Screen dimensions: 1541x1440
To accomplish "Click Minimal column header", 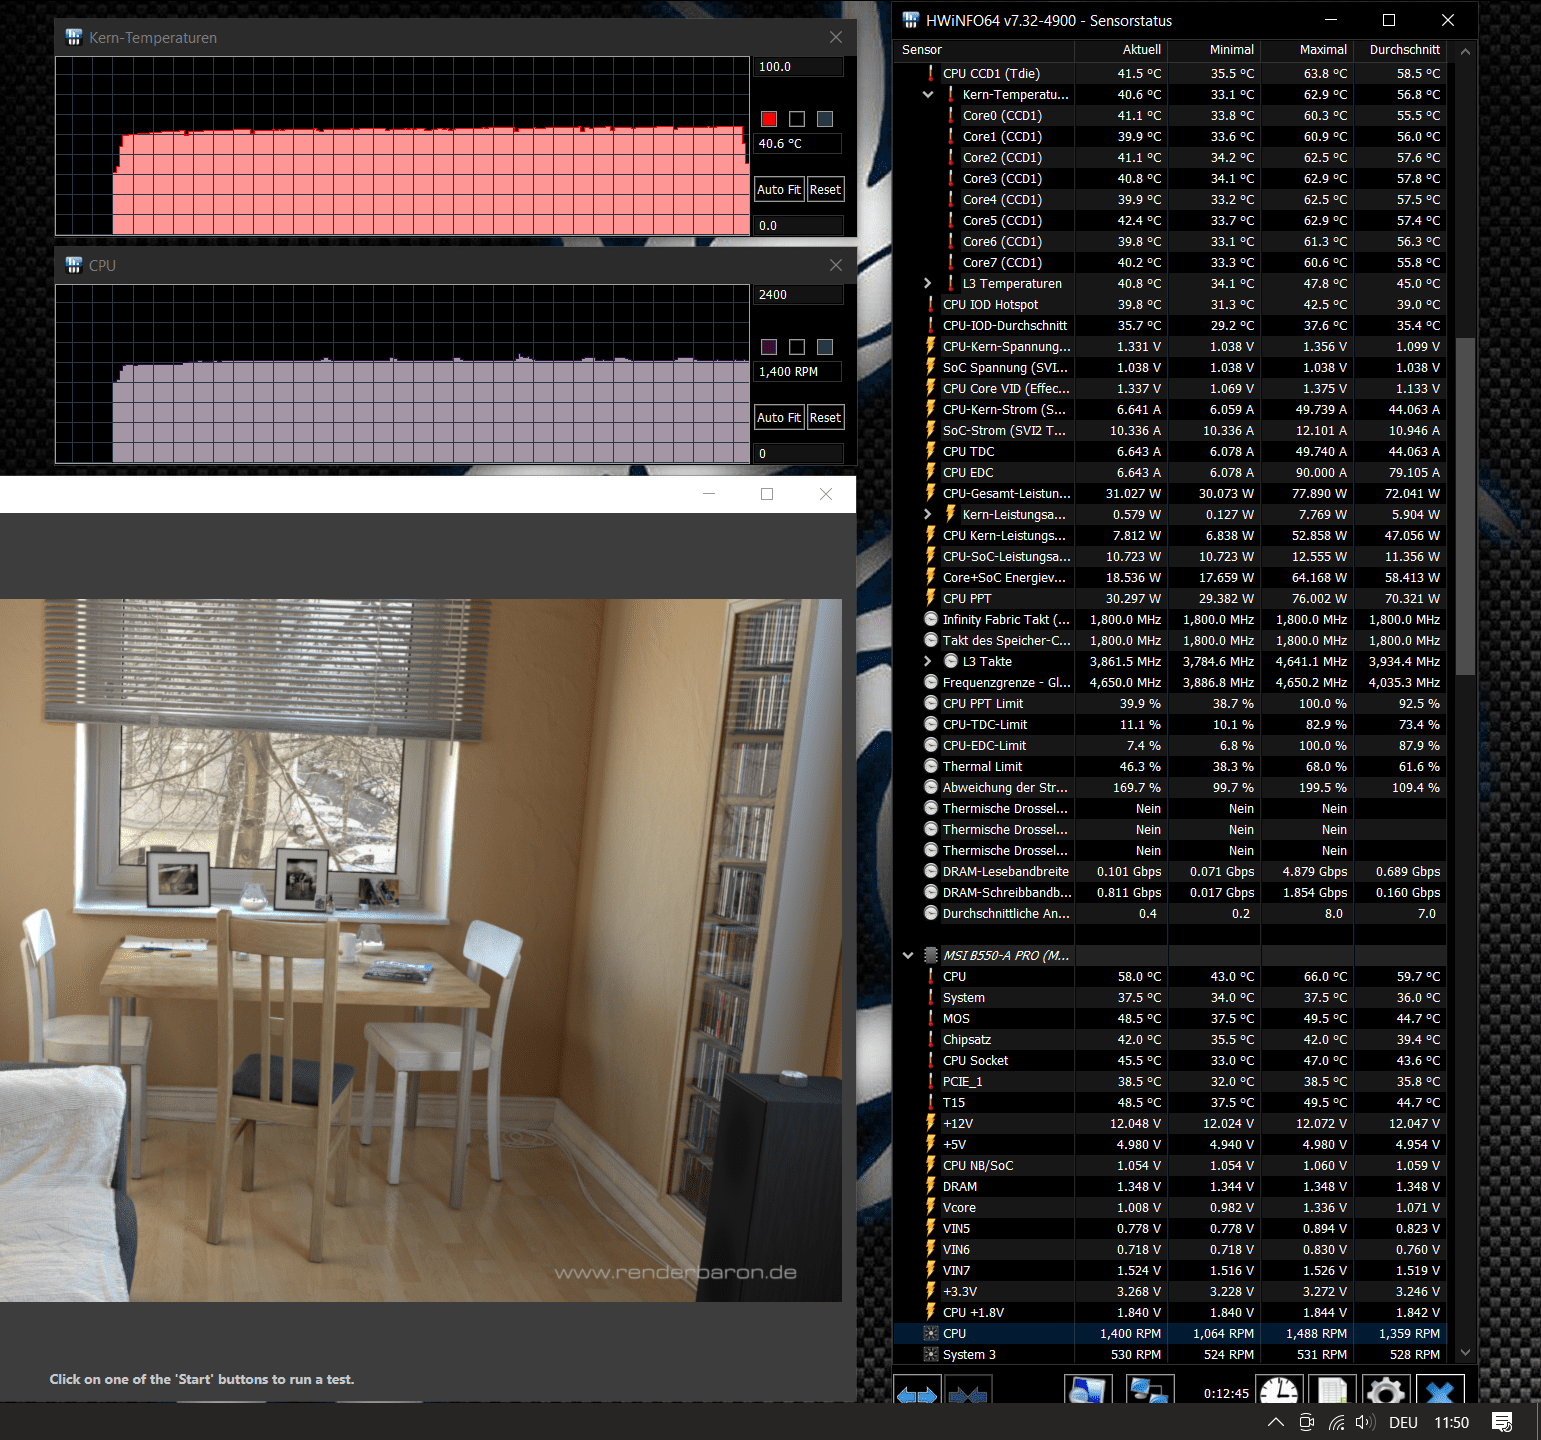I will [x=1213, y=49].
